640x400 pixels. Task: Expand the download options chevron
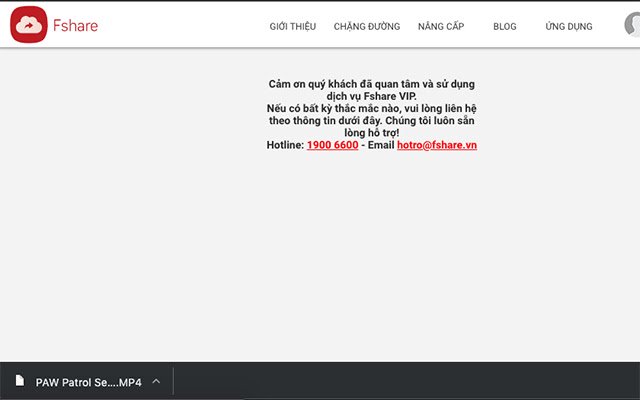point(156,381)
